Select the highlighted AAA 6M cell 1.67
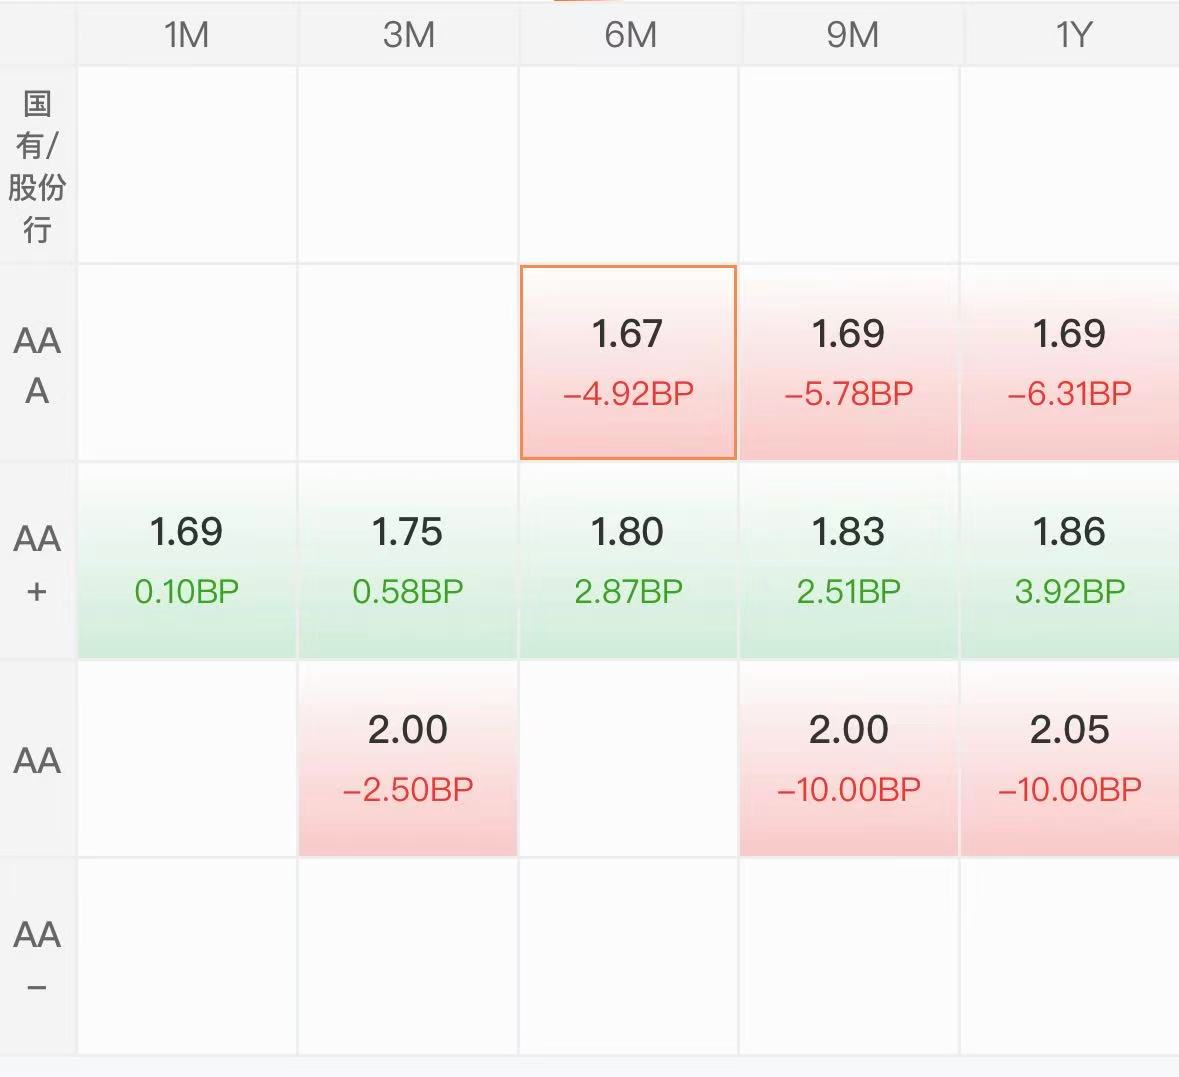The image size is (1179, 1077). tap(628, 362)
